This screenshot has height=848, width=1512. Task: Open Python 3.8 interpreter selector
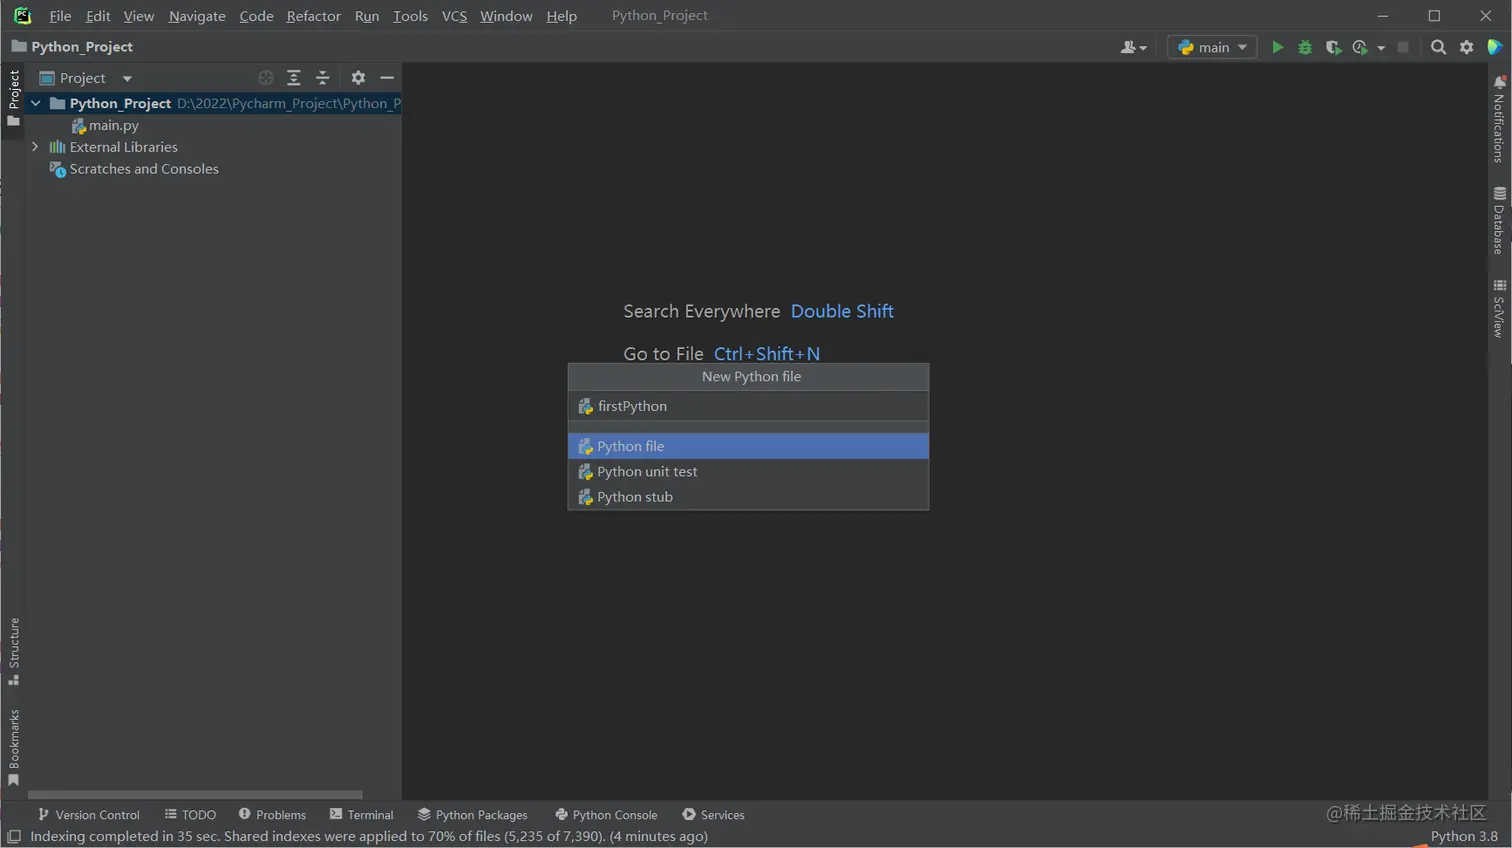[x=1464, y=836]
